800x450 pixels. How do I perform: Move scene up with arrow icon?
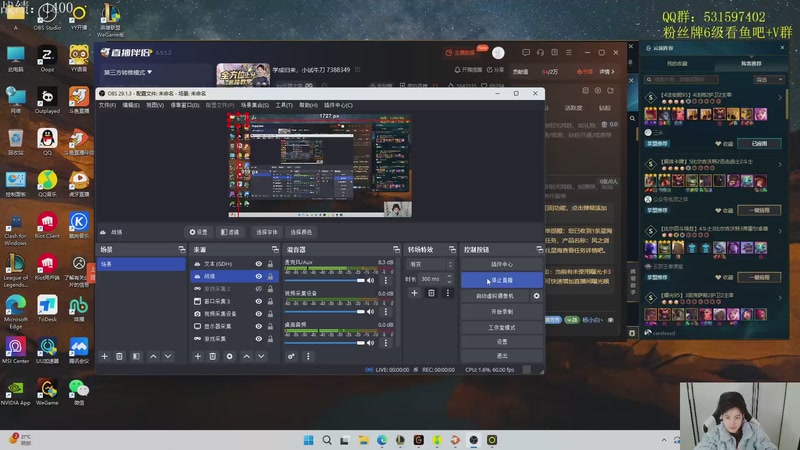point(153,356)
